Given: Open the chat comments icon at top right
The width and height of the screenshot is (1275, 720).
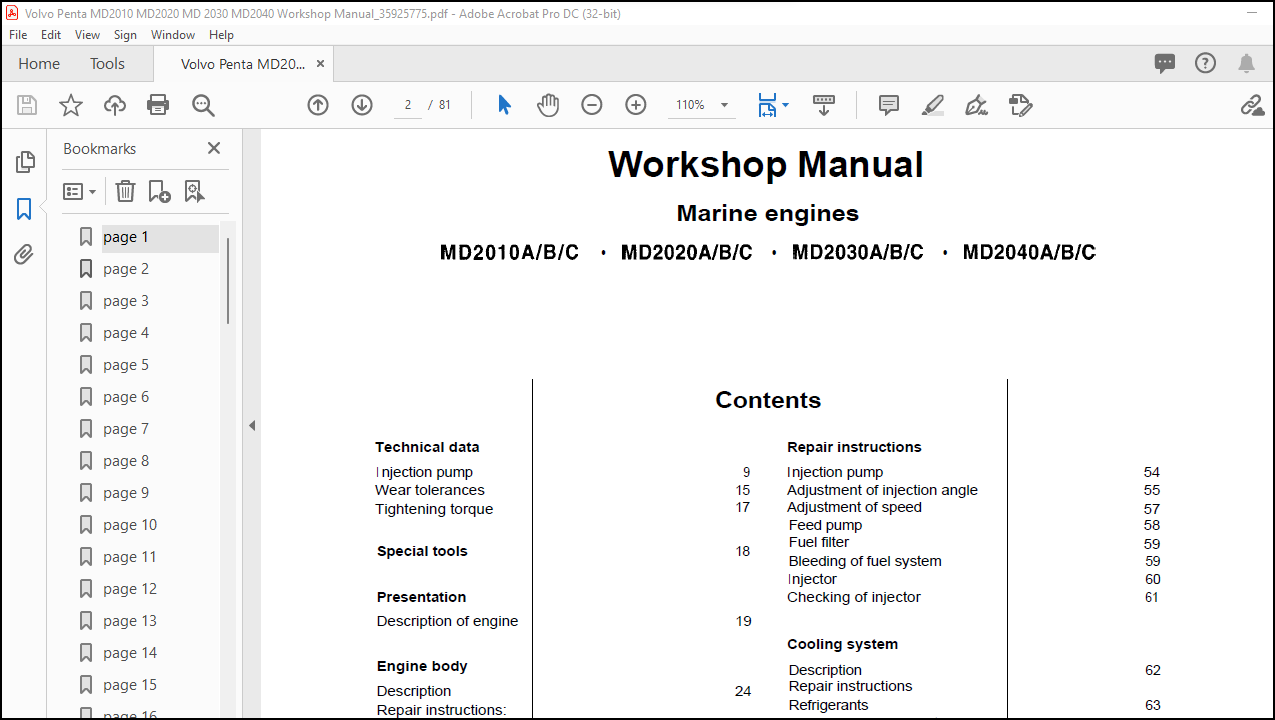Looking at the screenshot, I should tap(1165, 63).
